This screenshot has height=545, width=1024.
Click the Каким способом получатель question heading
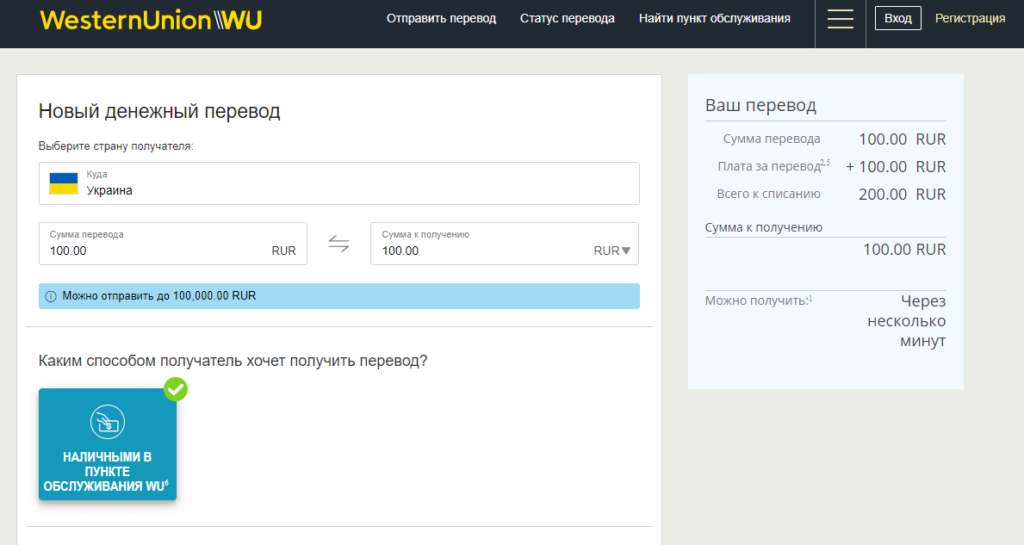click(233, 361)
